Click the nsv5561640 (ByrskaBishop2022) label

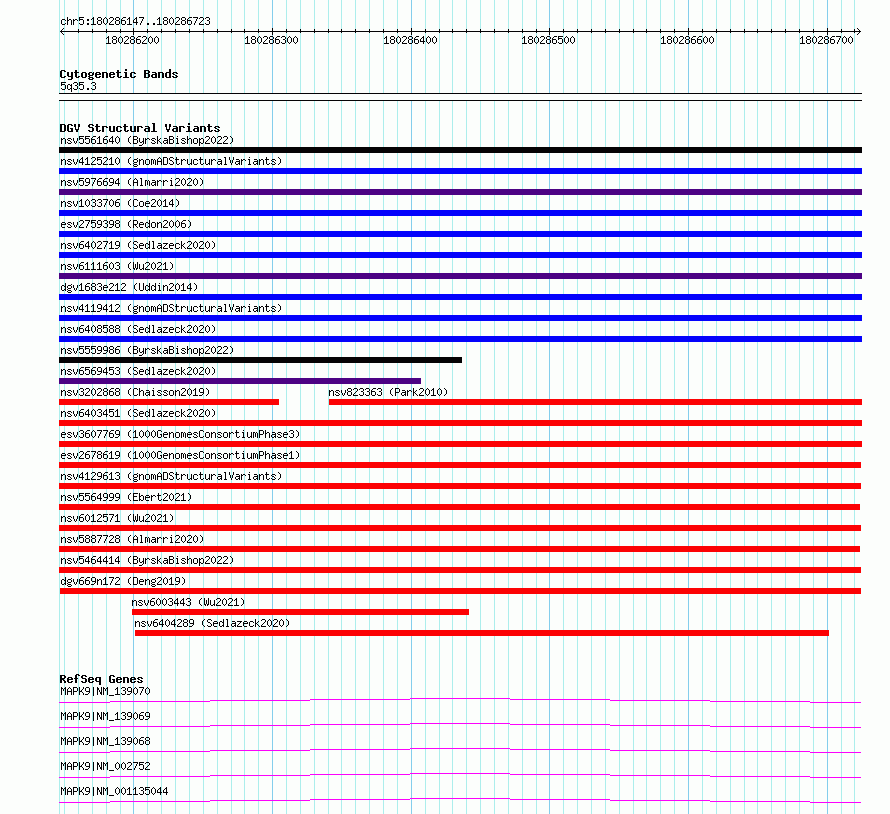(x=147, y=140)
